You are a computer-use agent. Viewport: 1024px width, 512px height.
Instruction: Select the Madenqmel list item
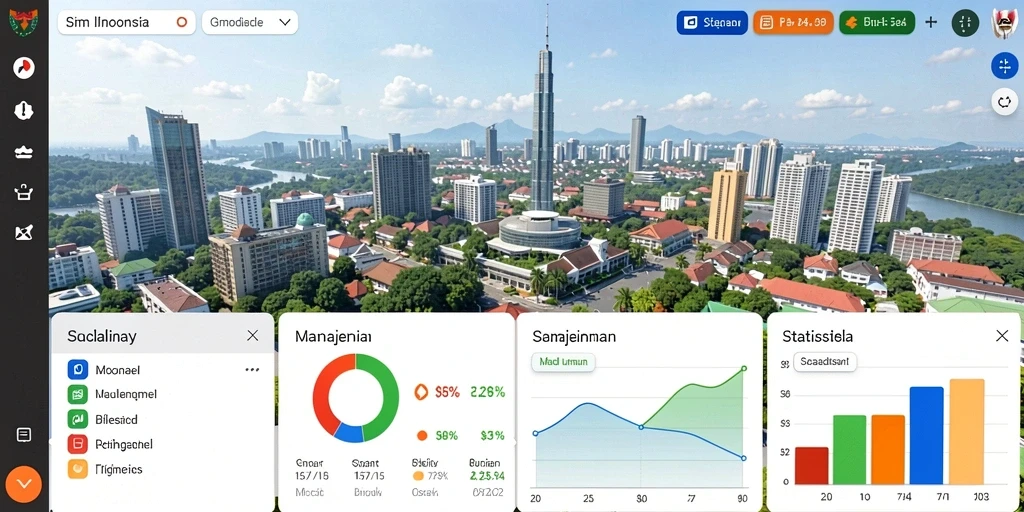click(x=163, y=394)
